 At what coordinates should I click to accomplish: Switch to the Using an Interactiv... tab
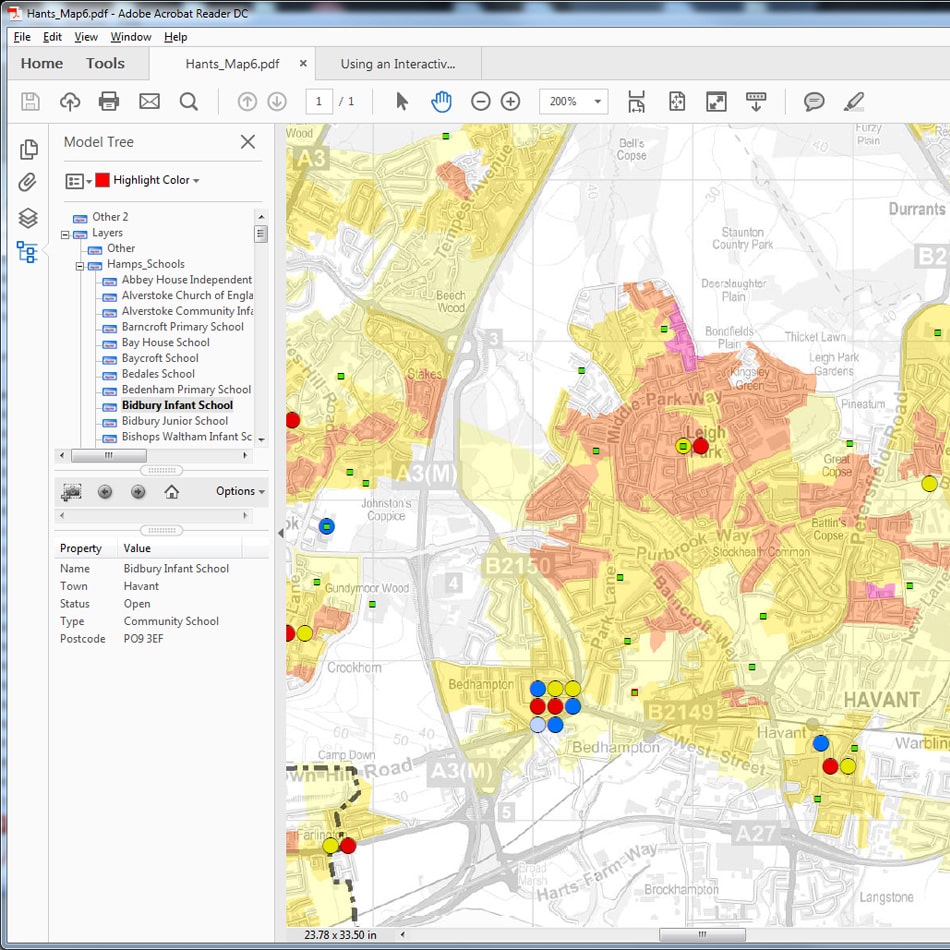coord(397,64)
